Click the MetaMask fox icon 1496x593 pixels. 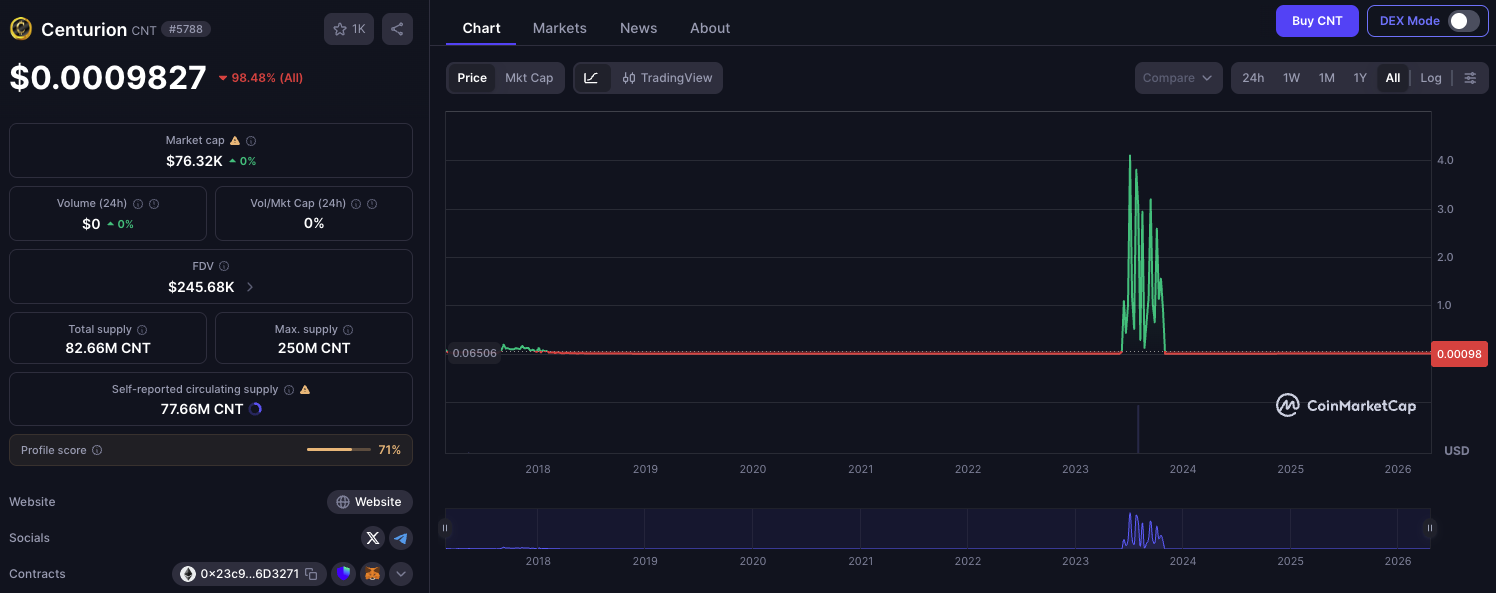pos(372,574)
